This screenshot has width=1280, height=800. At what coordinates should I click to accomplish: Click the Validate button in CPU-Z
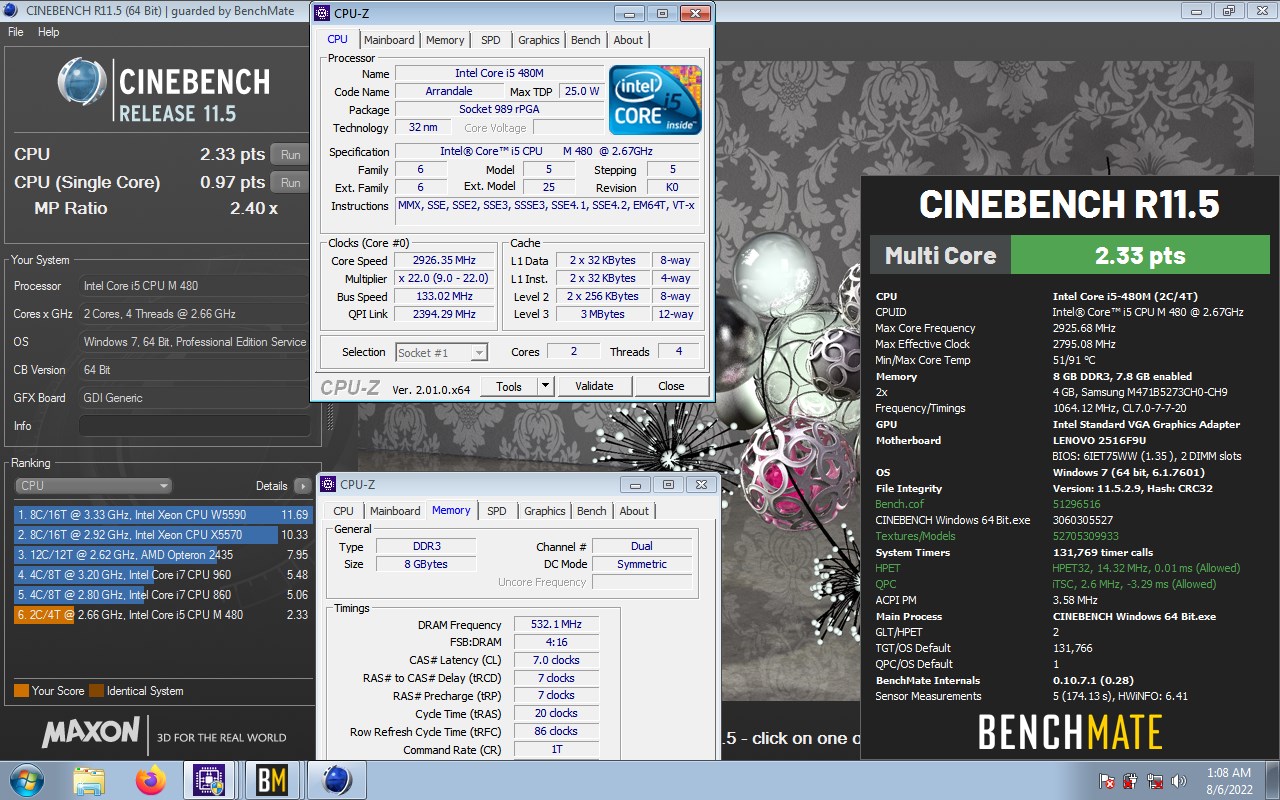pyautogui.click(x=594, y=386)
